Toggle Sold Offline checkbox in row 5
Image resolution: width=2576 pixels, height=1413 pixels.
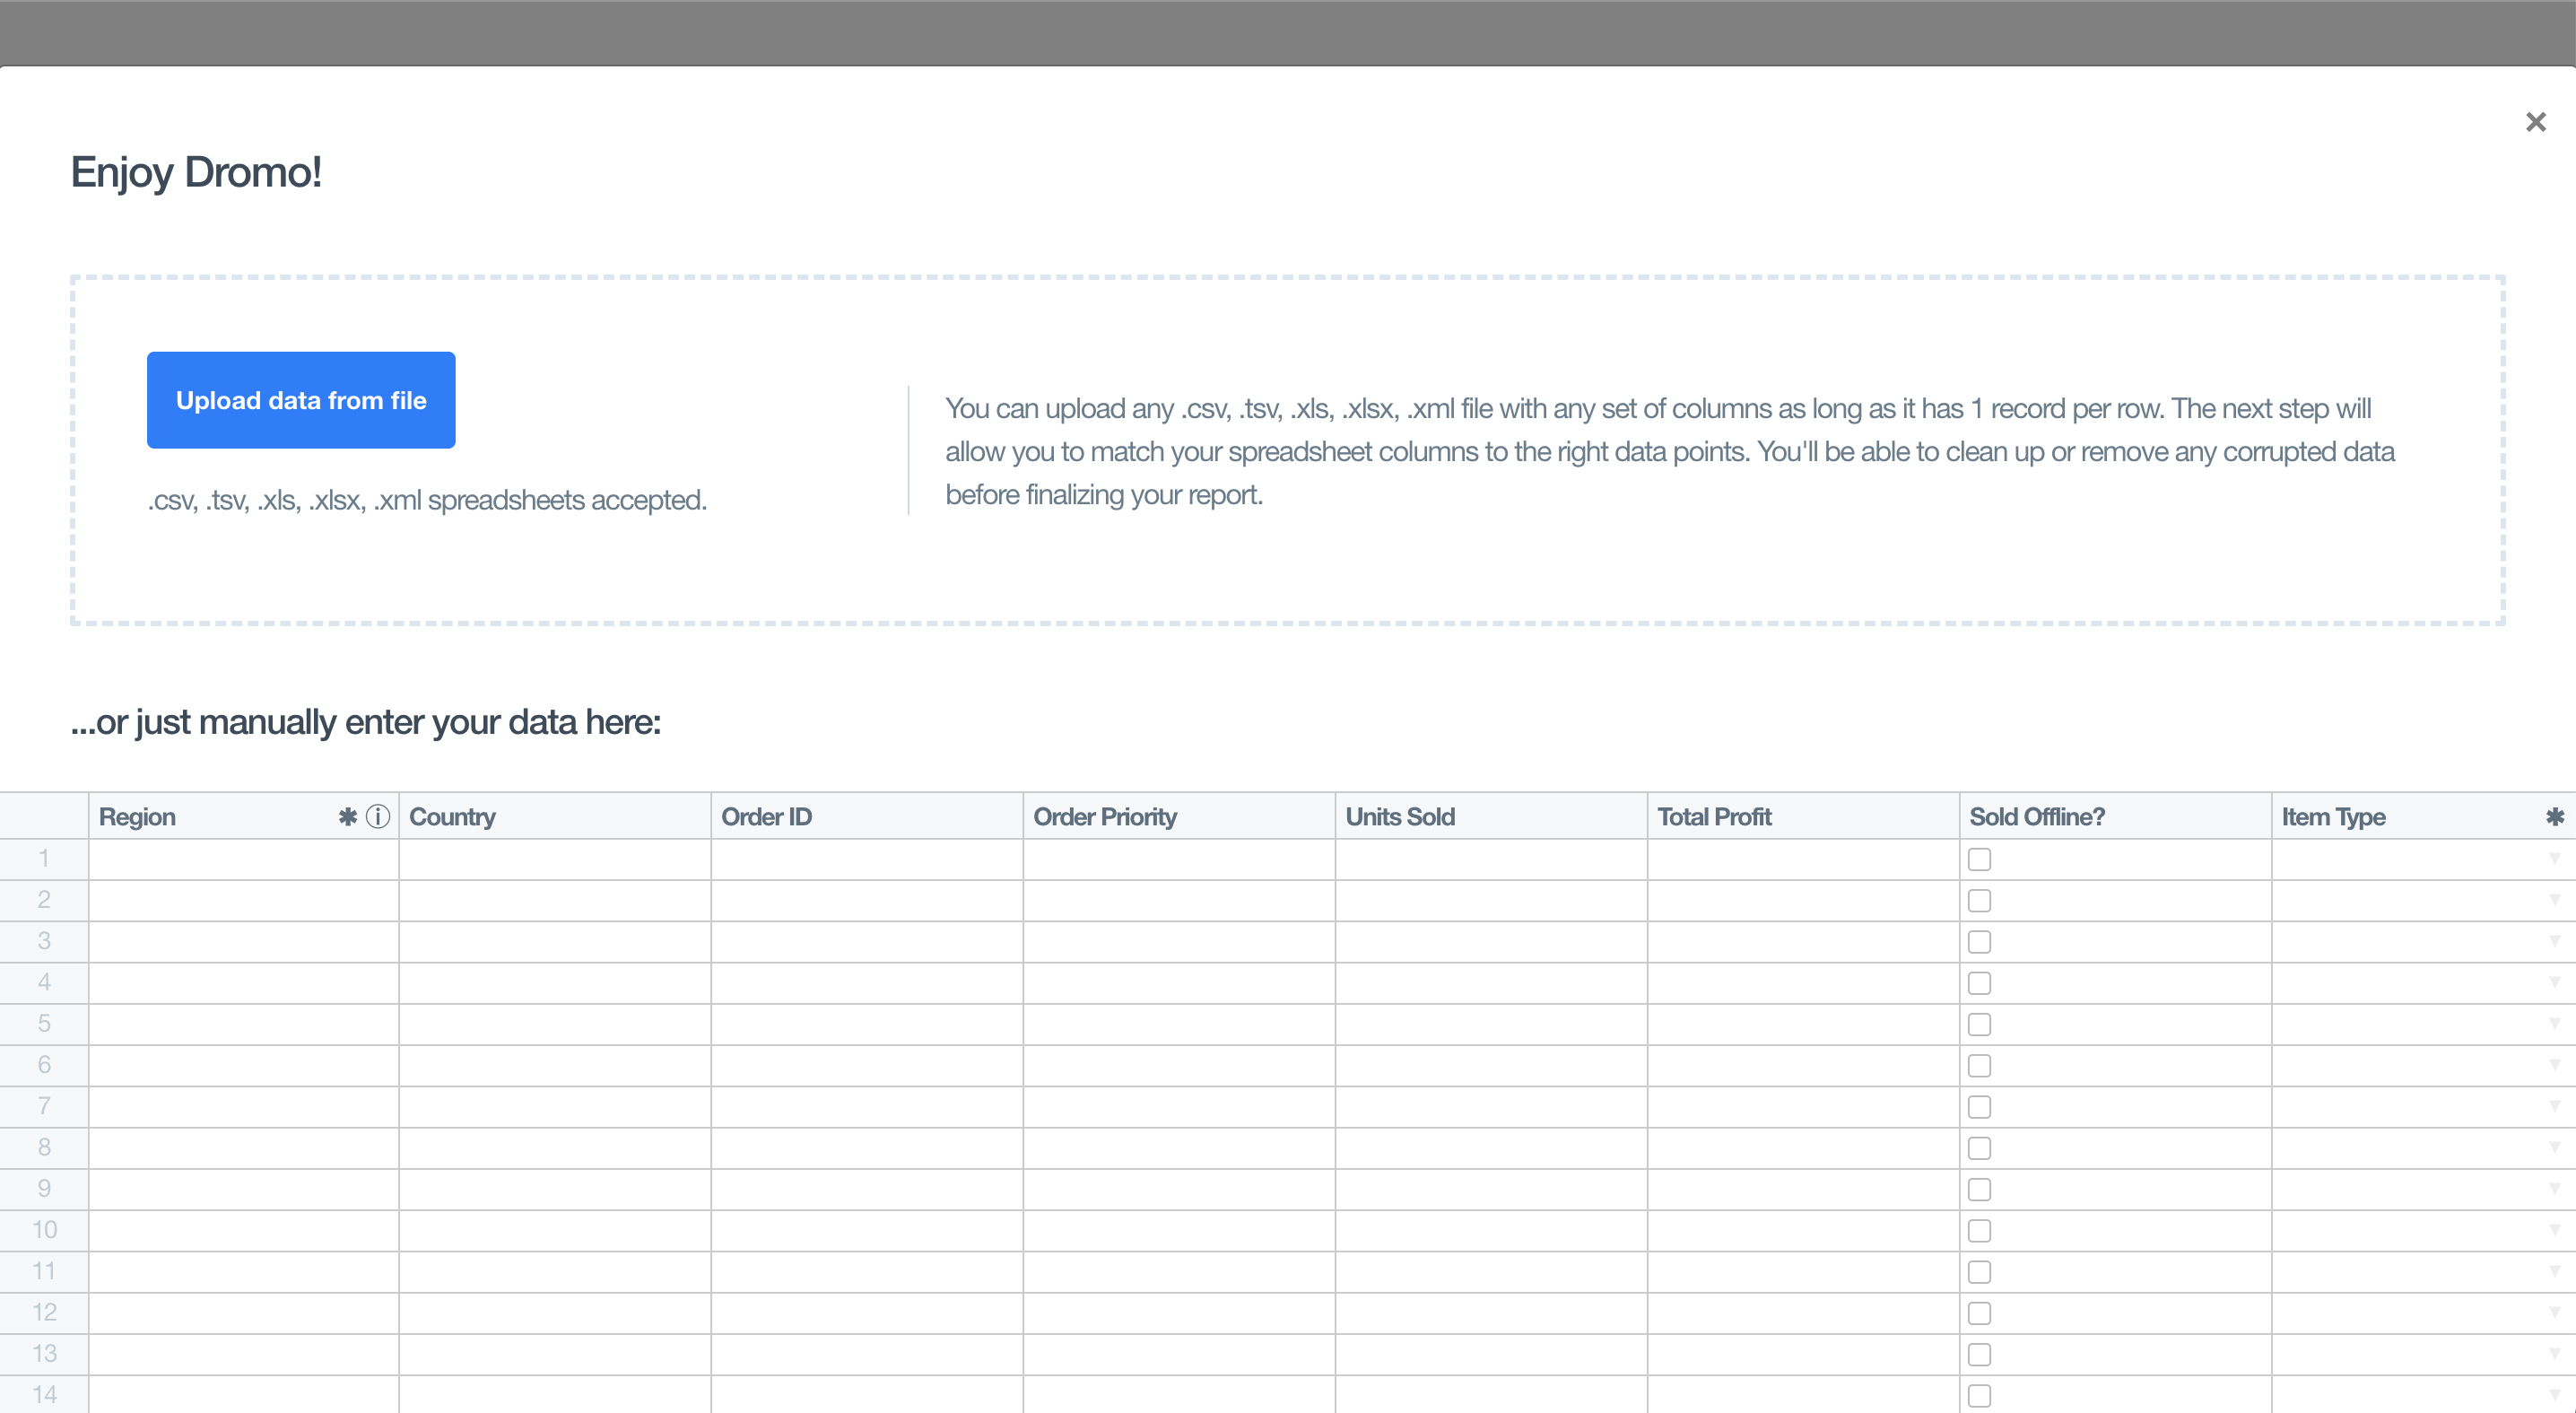pos(1979,1024)
